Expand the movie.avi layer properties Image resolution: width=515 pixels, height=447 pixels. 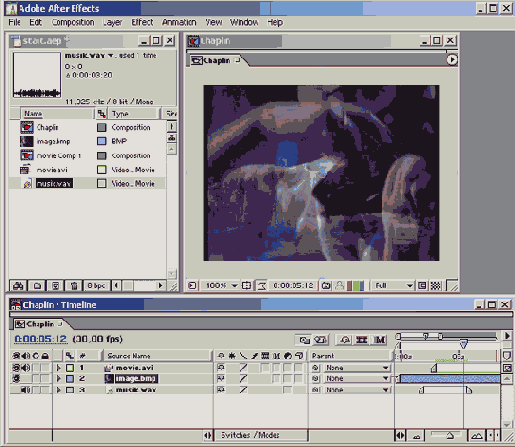click(59, 368)
